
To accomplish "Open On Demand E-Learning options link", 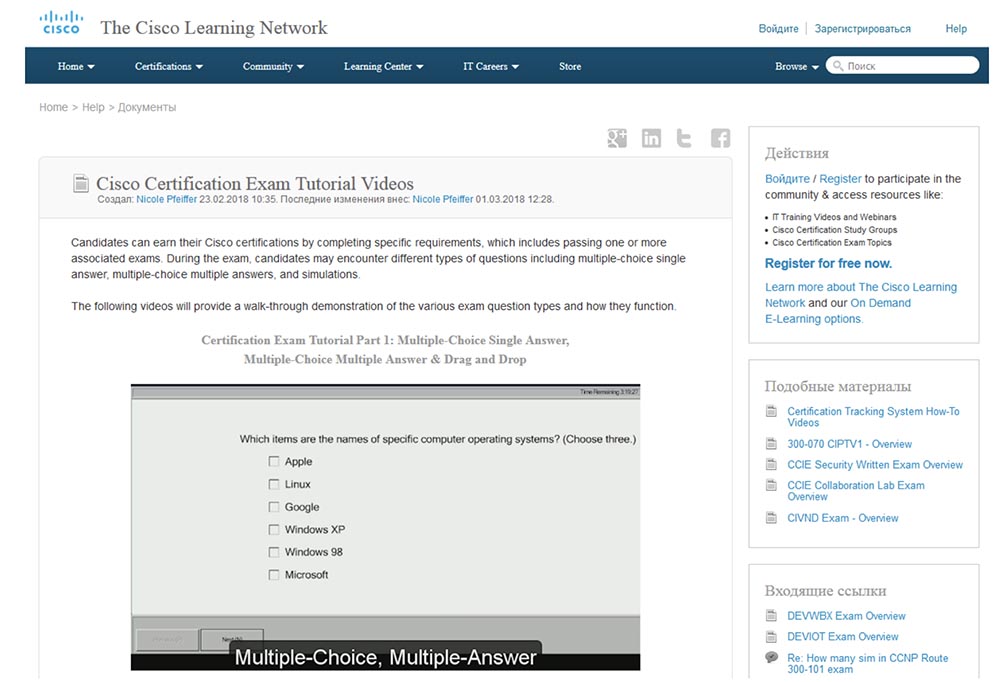I will [838, 311].
